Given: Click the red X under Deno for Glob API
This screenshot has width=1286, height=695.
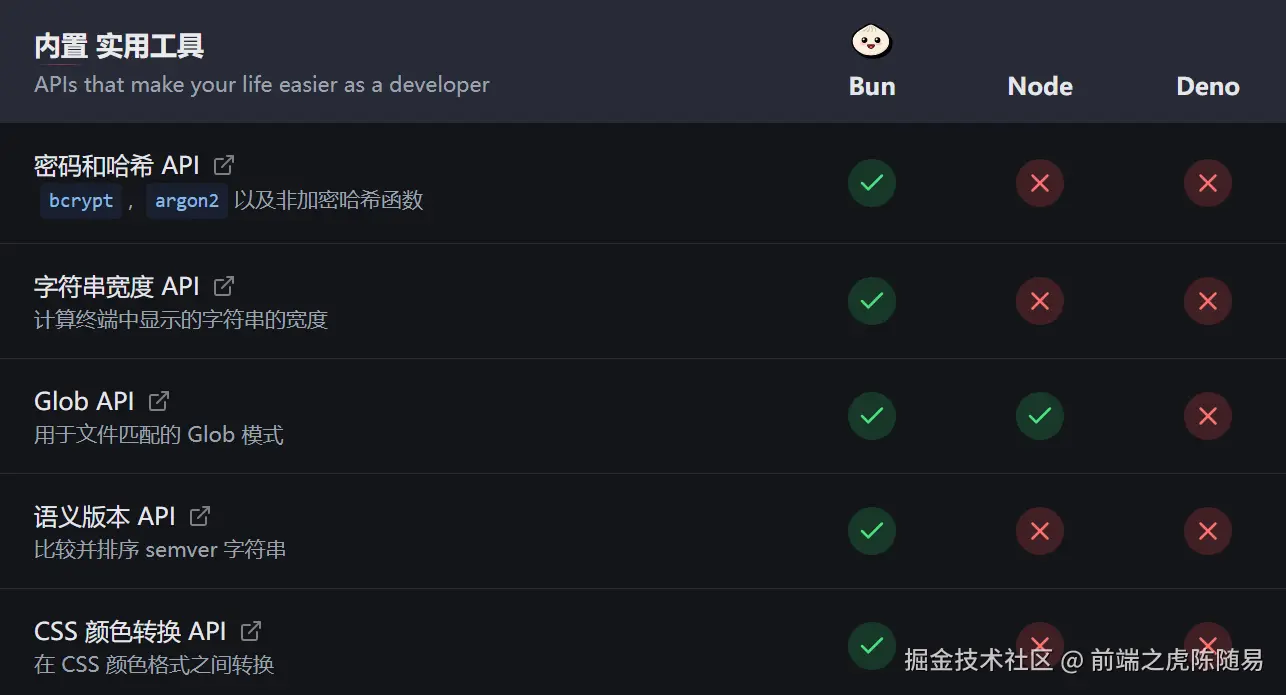Looking at the screenshot, I should (1207, 416).
